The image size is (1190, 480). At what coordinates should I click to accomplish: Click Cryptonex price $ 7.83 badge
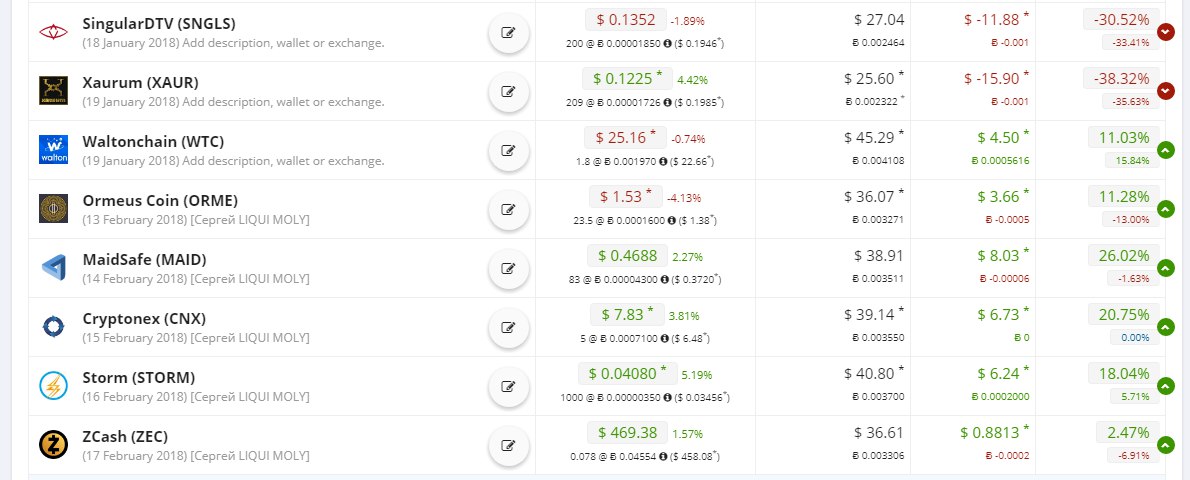(x=628, y=314)
